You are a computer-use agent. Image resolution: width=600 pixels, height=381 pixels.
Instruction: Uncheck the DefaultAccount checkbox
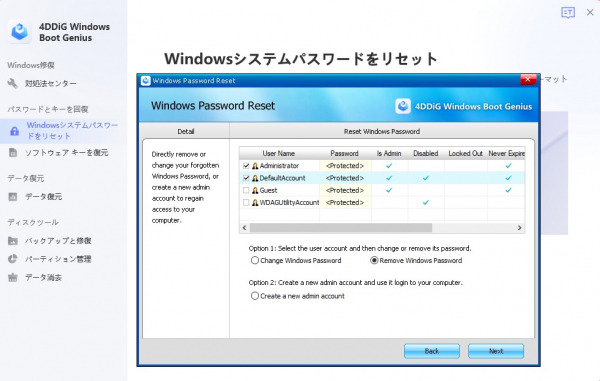(246, 178)
